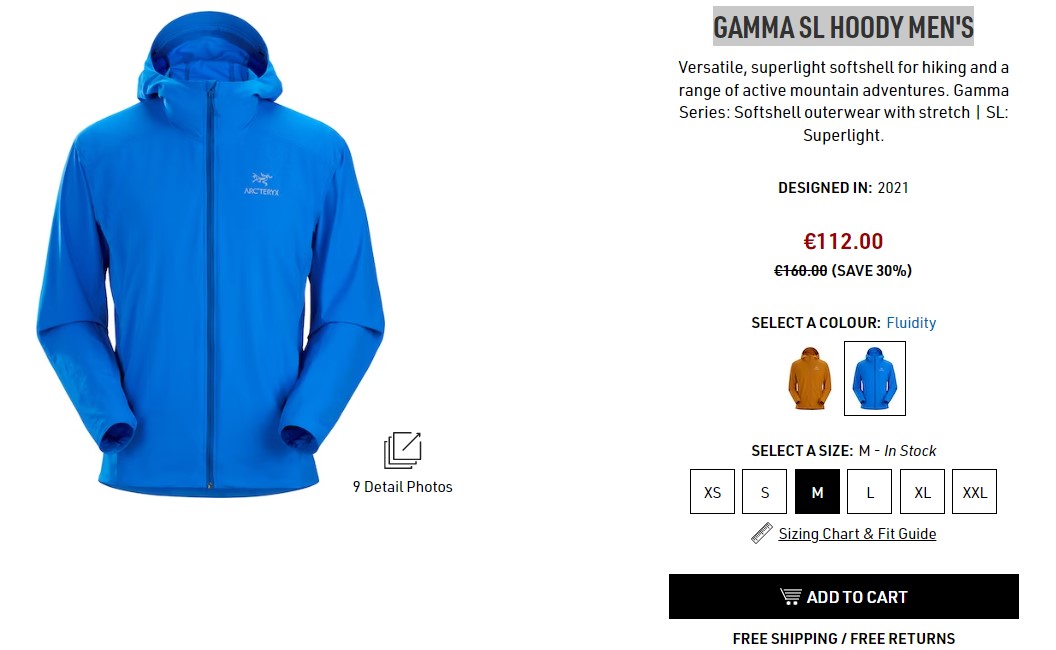Select the blue Fluidity colour swatch
This screenshot has width=1056, height=650.
point(875,378)
